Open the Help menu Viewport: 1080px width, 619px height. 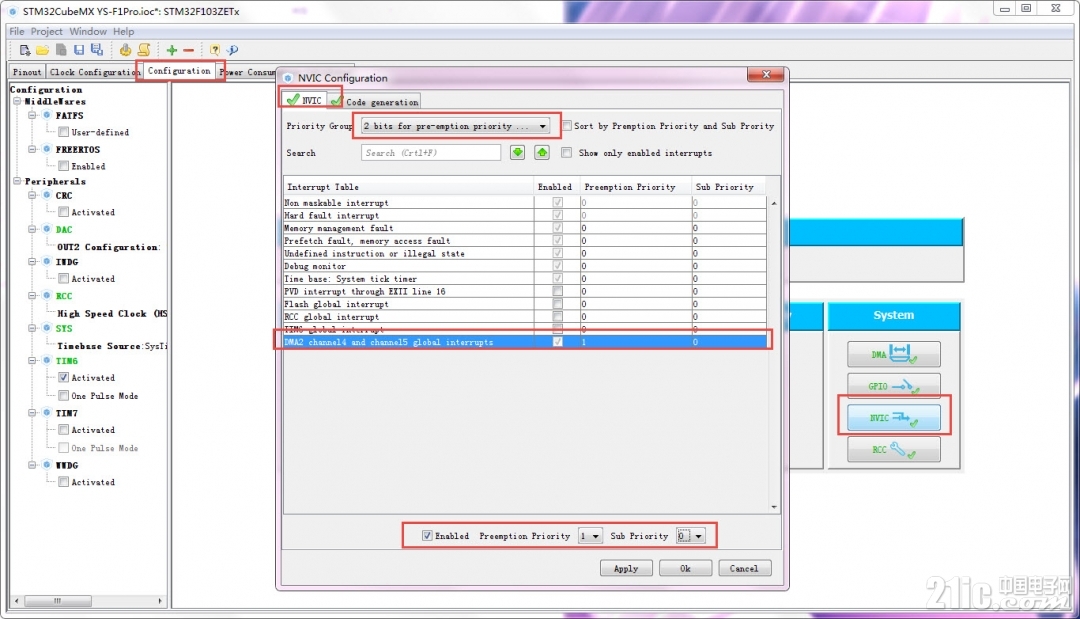coord(124,32)
